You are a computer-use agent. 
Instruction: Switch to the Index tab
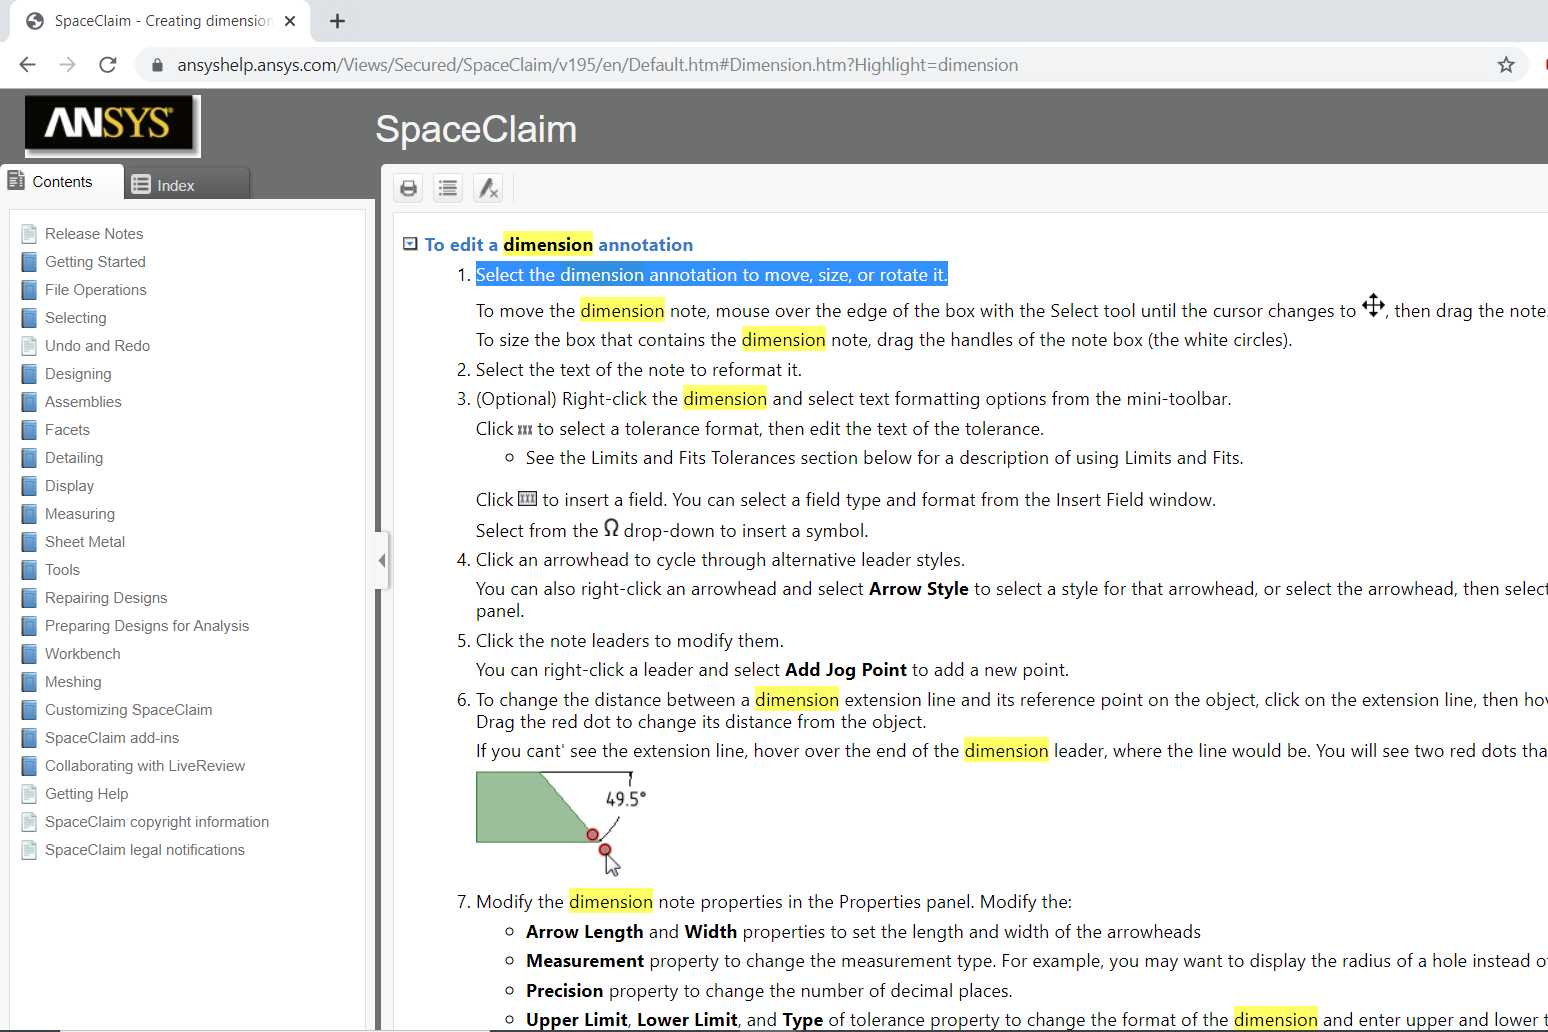tap(186, 185)
